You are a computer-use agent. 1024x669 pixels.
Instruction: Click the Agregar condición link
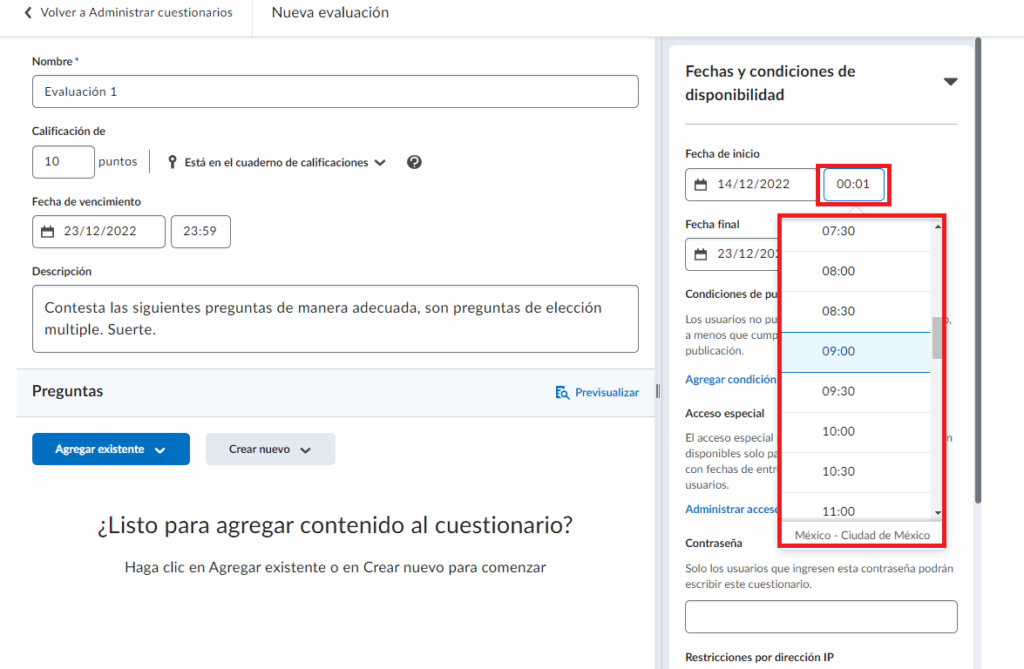[731, 380]
